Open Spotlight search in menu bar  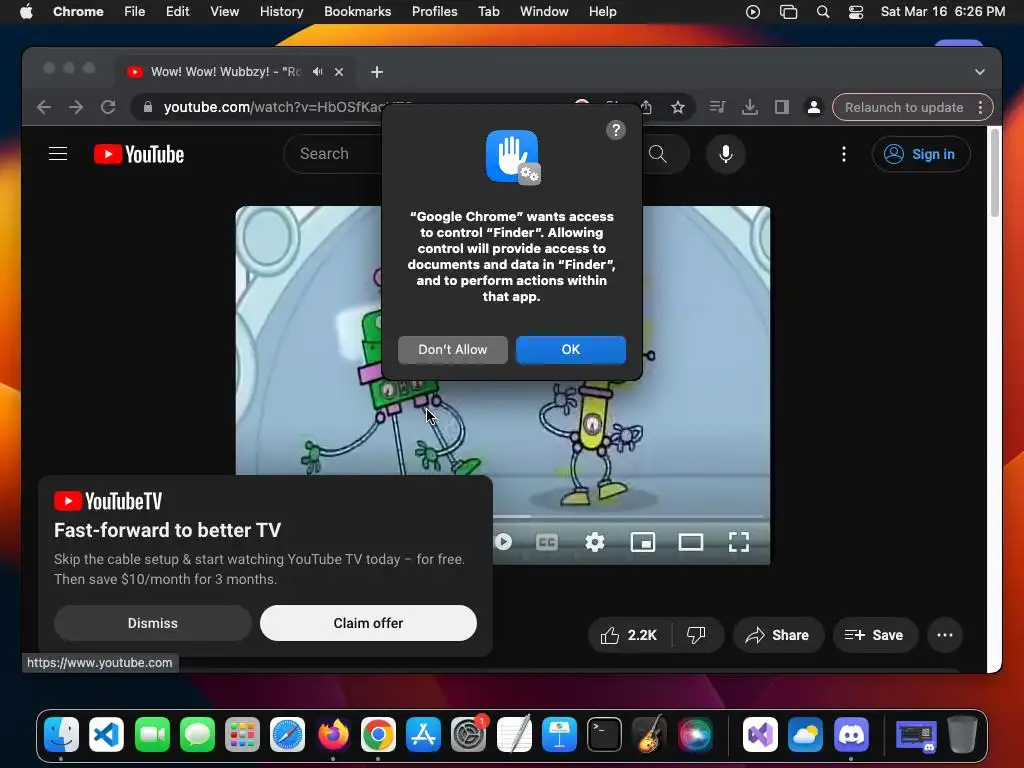click(x=823, y=12)
